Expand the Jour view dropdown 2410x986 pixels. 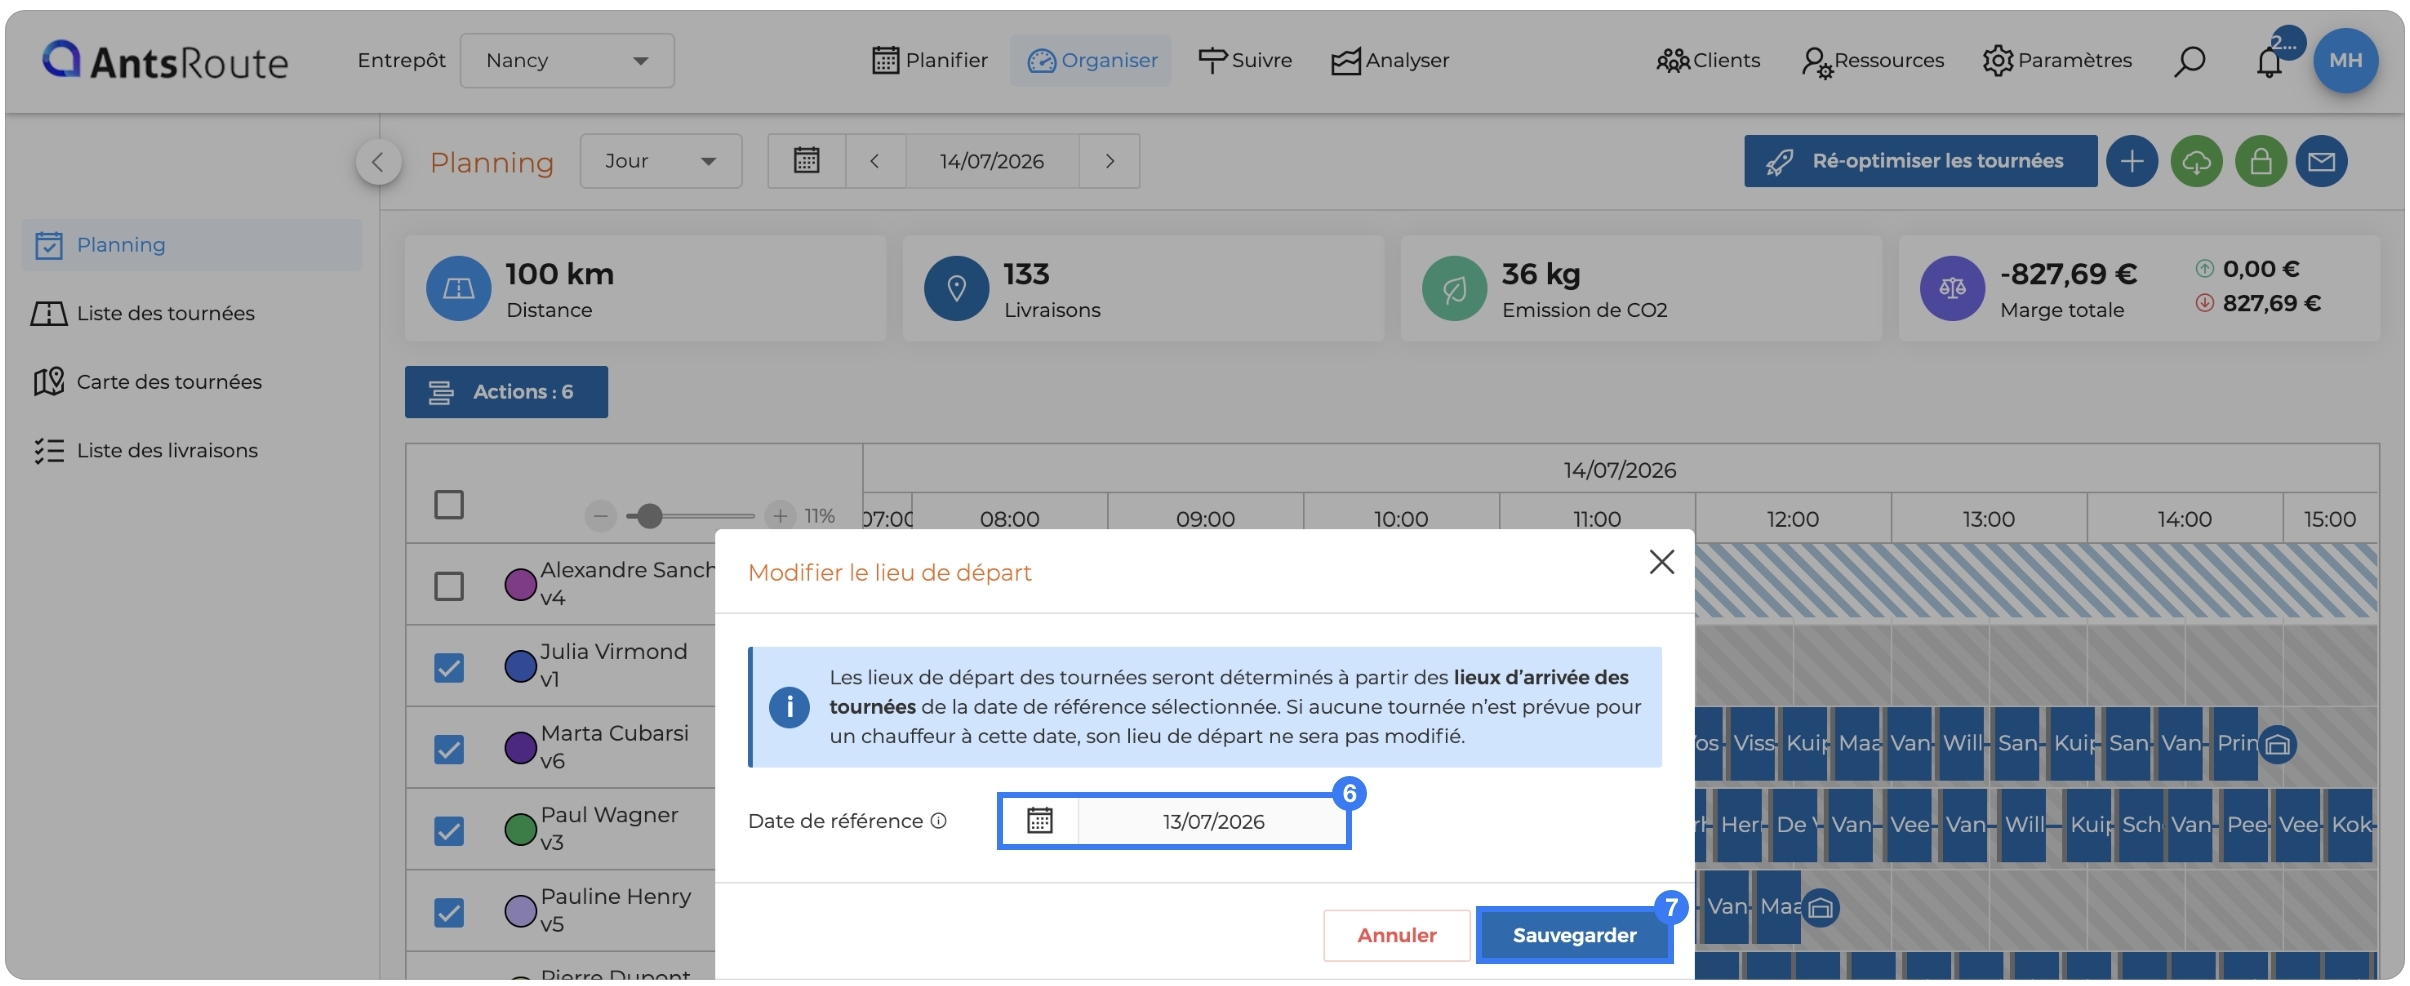coord(661,161)
